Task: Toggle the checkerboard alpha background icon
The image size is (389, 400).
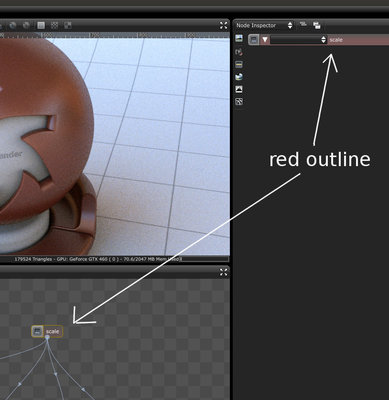Action: click(x=54, y=25)
